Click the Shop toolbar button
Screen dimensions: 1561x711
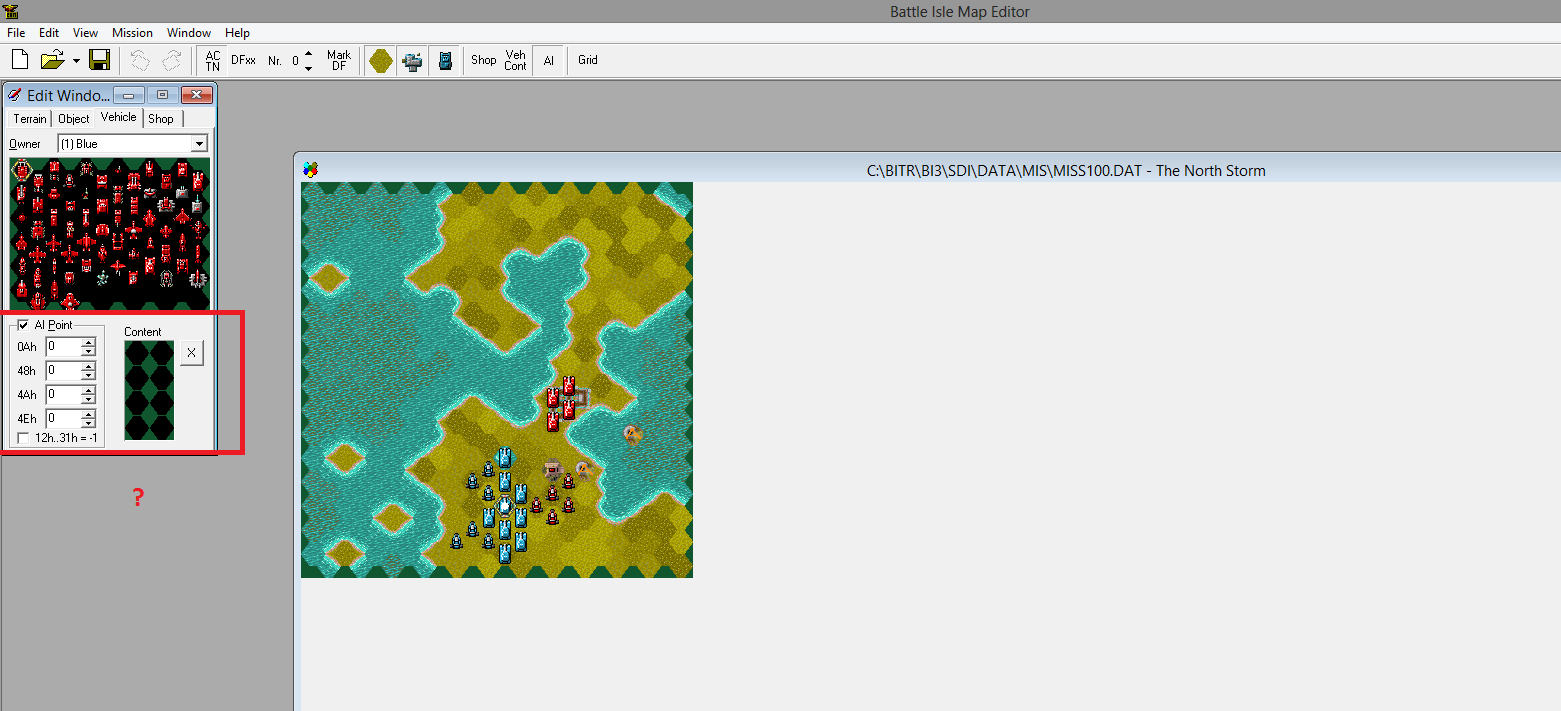(x=484, y=60)
